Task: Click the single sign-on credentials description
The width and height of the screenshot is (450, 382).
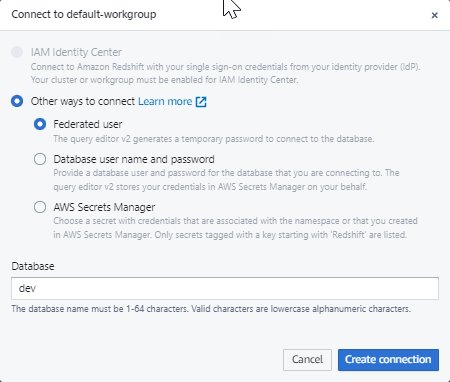Action: pos(226,73)
